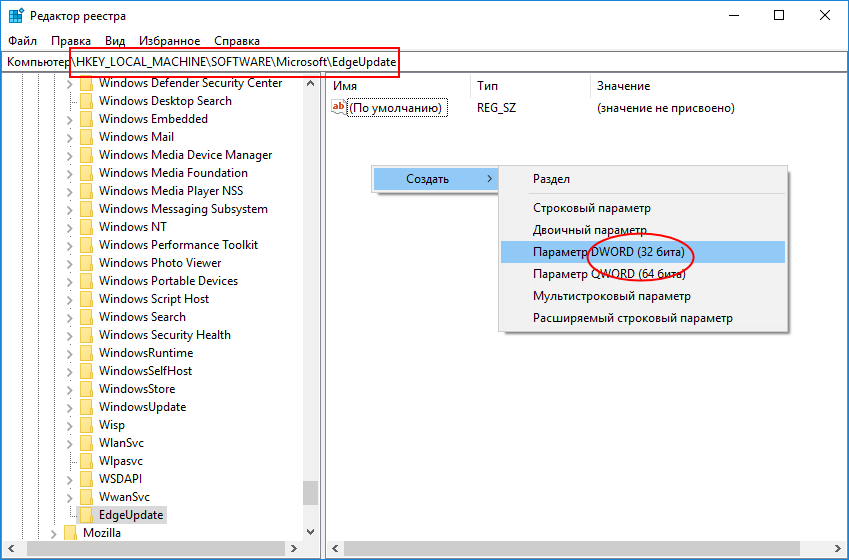
Task: Choose Раздел in the submenu
Action: (x=643, y=179)
